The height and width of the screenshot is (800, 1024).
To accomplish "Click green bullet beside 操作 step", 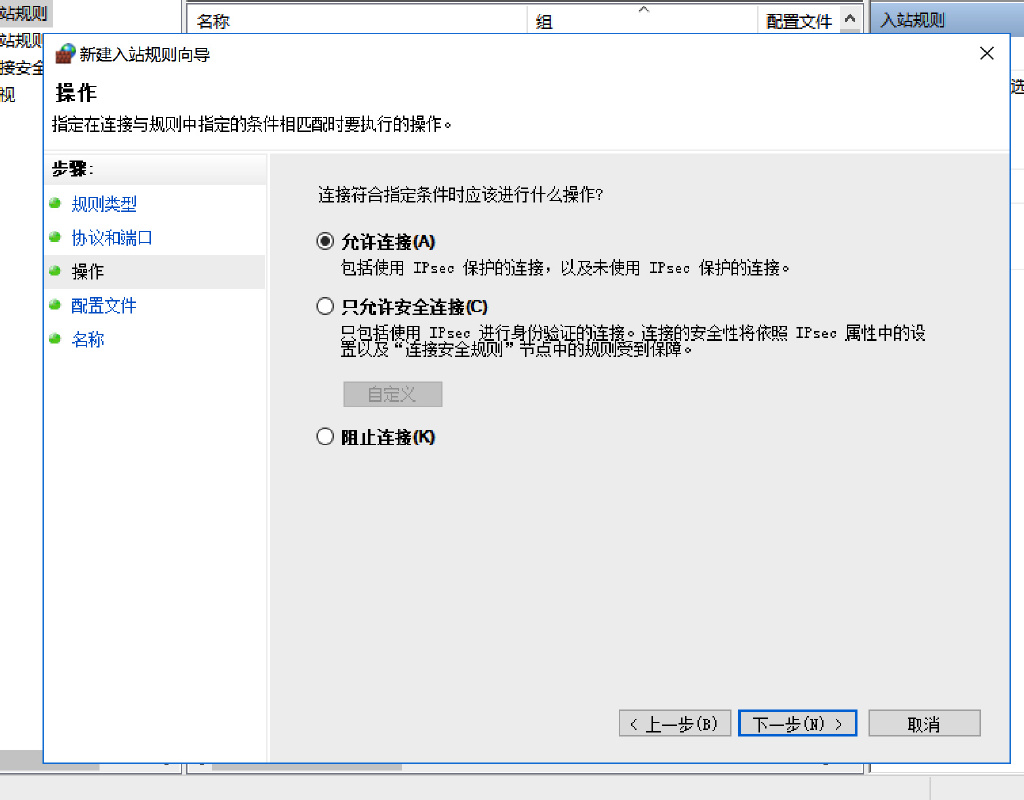I will click(x=55, y=271).
